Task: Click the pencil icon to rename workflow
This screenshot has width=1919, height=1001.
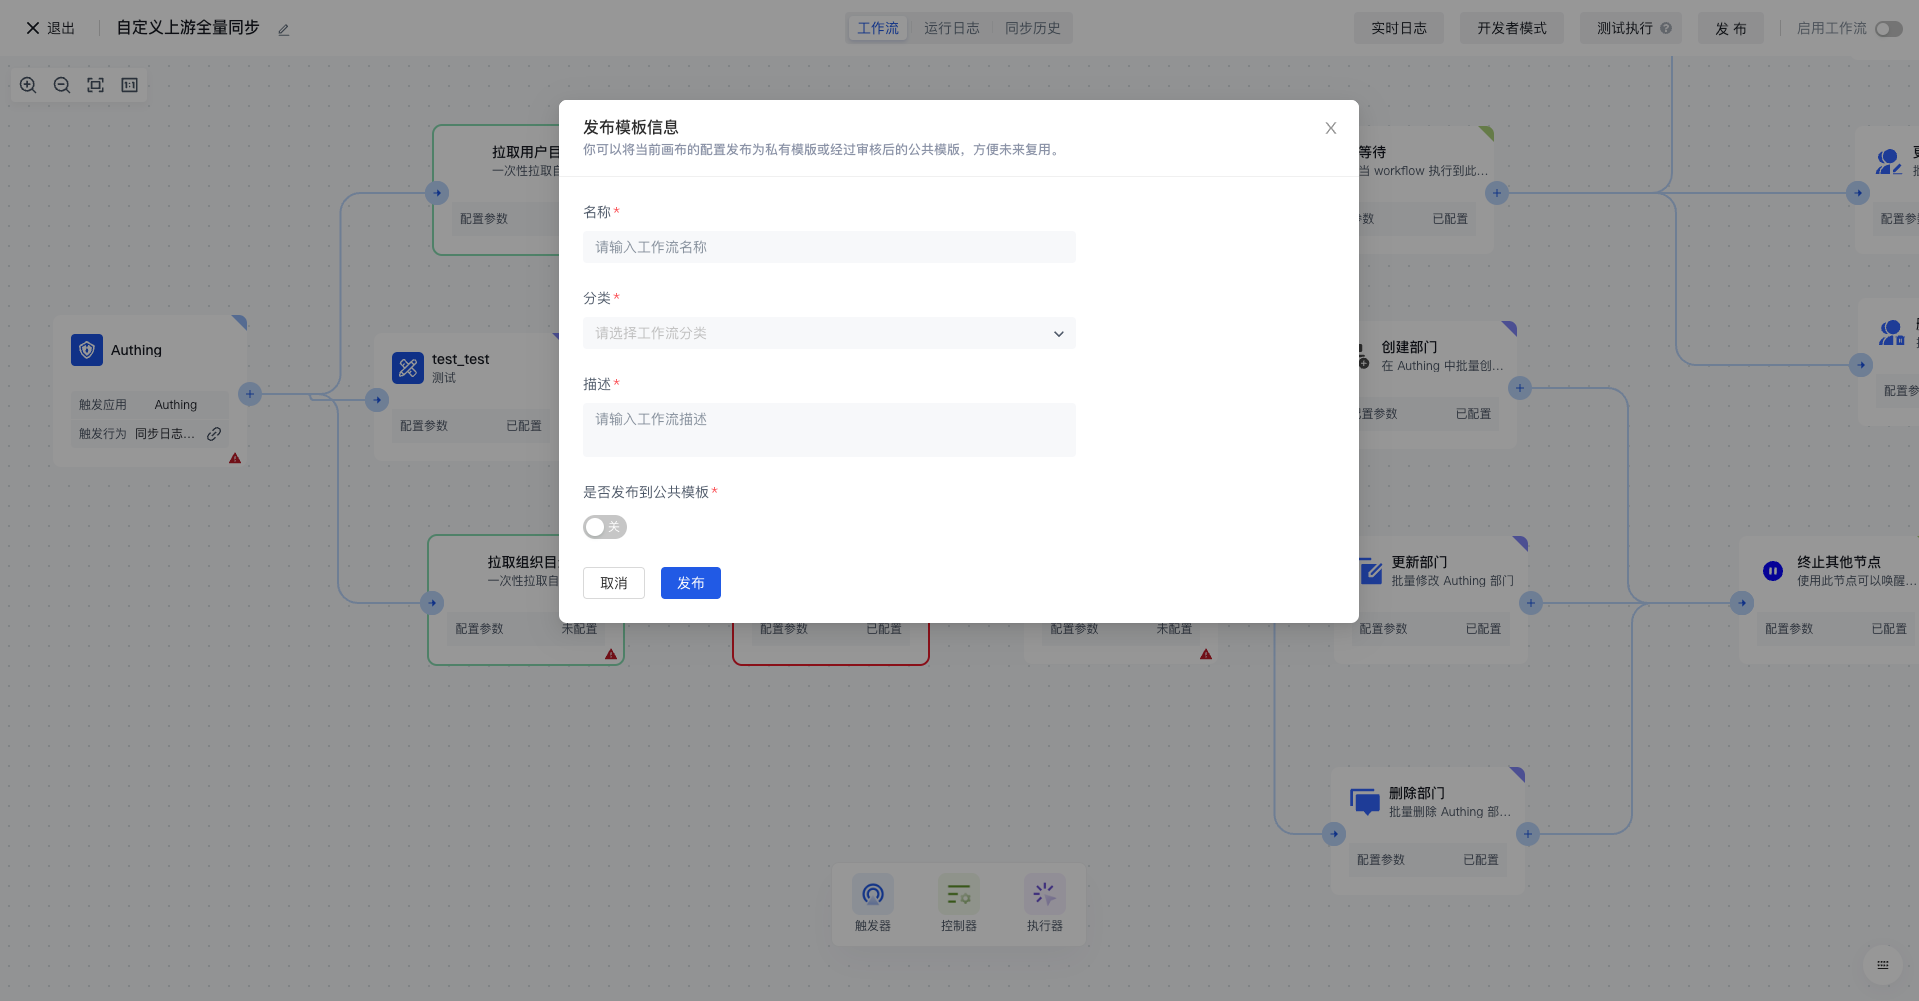Action: click(284, 30)
